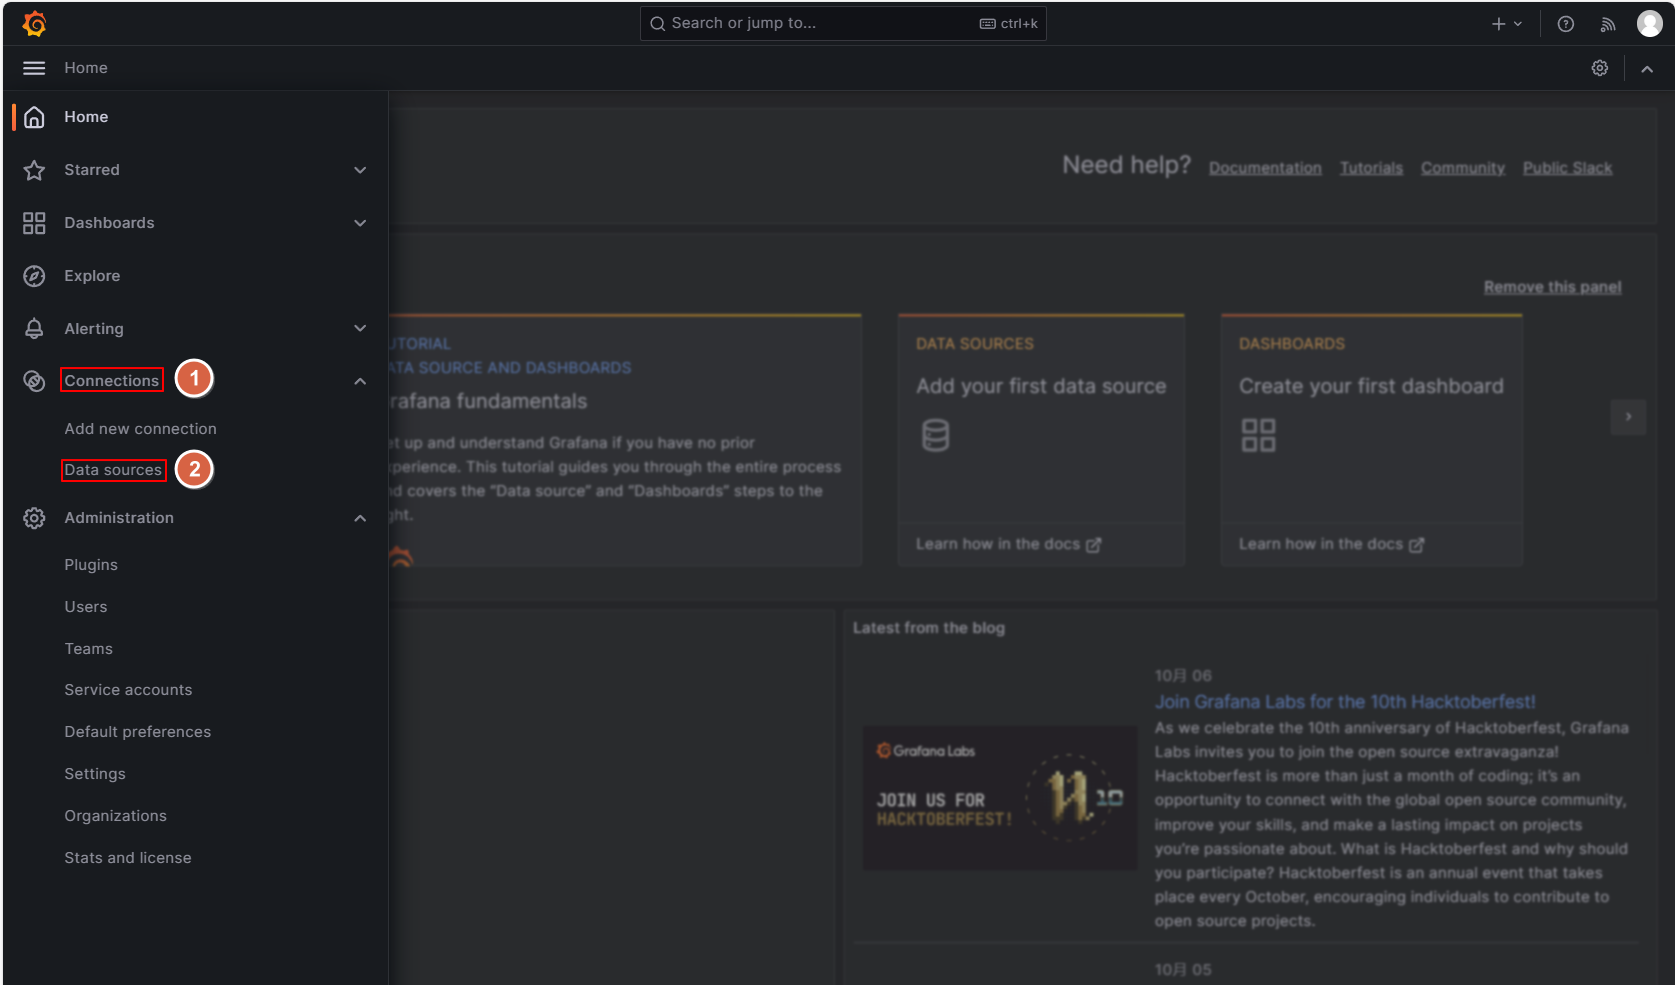The width and height of the screenshot is (1675, 985).
Task: Open Data sources under Connections
Action: point(113,470)
